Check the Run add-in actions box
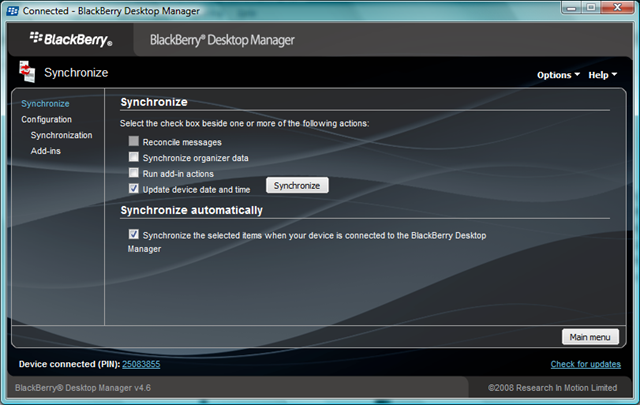The width and height of the screenshot is (640, 405). tap(133, 173)
